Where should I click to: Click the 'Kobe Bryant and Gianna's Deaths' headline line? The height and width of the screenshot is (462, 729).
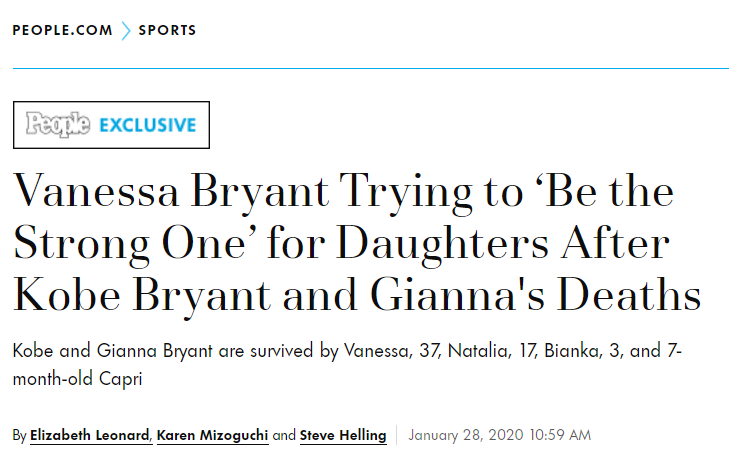(x=357, y=296)
